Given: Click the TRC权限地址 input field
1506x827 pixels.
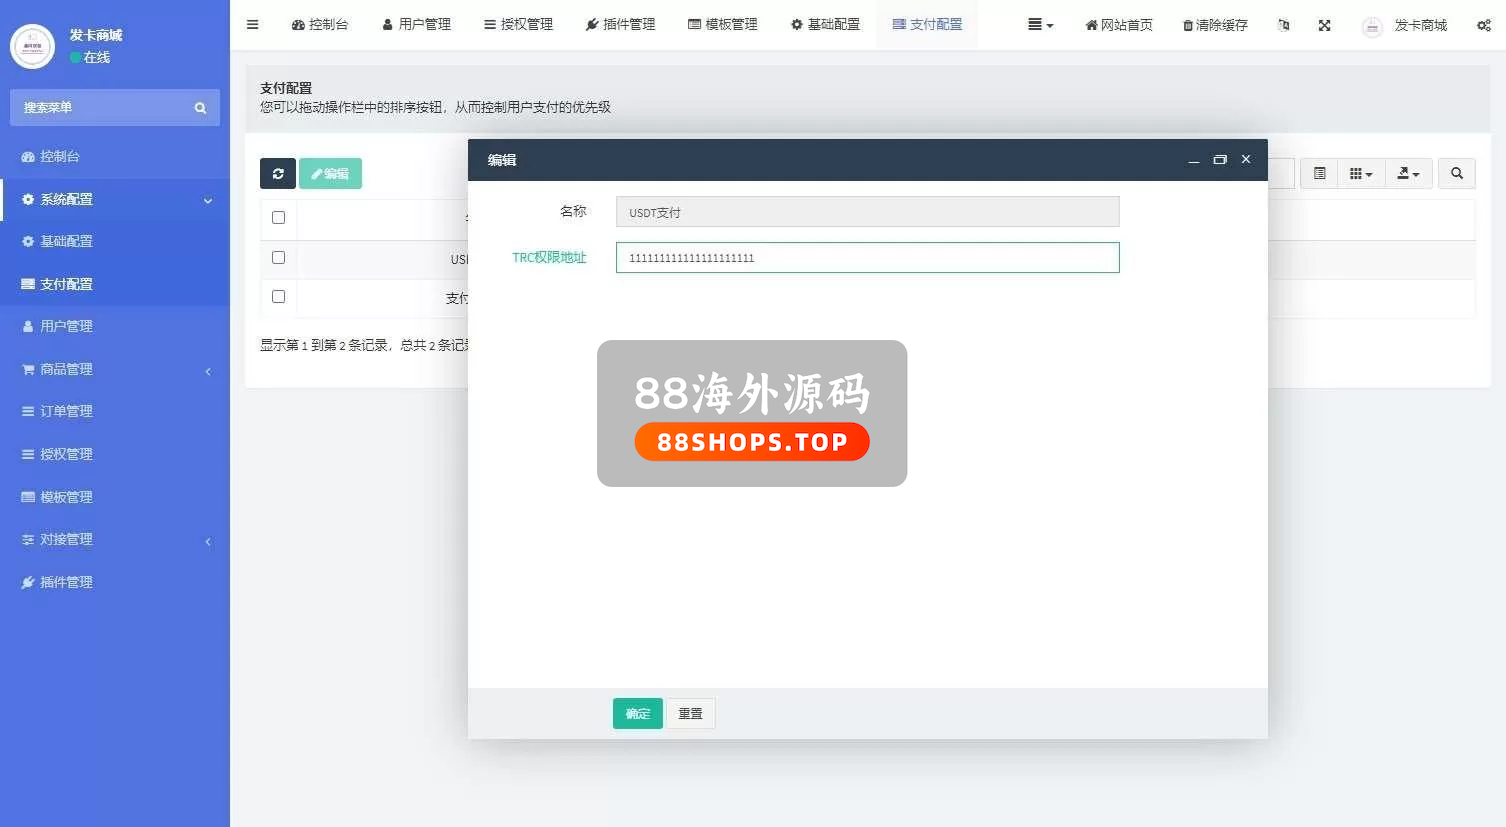Looking at the screenshot, I should (867, 258).
